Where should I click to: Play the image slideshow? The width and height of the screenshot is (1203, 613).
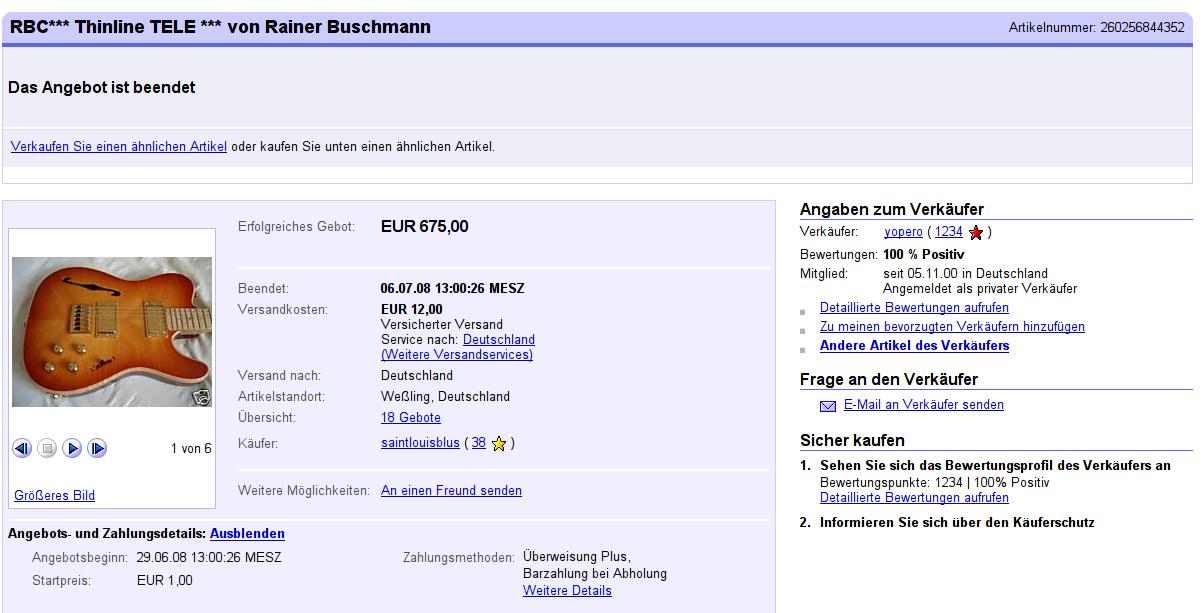click(x=72, y=449)
